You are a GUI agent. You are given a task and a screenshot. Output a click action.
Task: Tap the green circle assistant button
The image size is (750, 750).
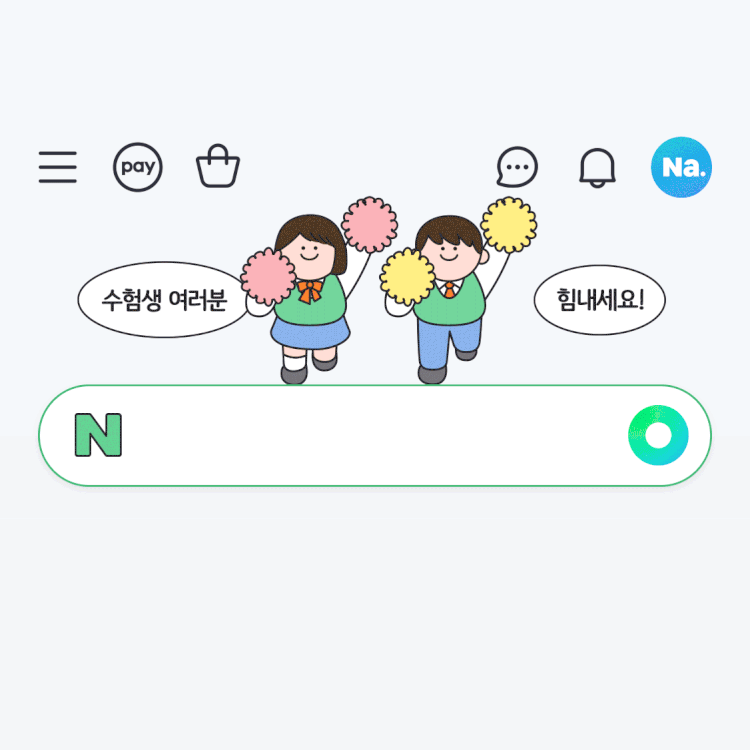pyautogui.click(x=658, y=435)
